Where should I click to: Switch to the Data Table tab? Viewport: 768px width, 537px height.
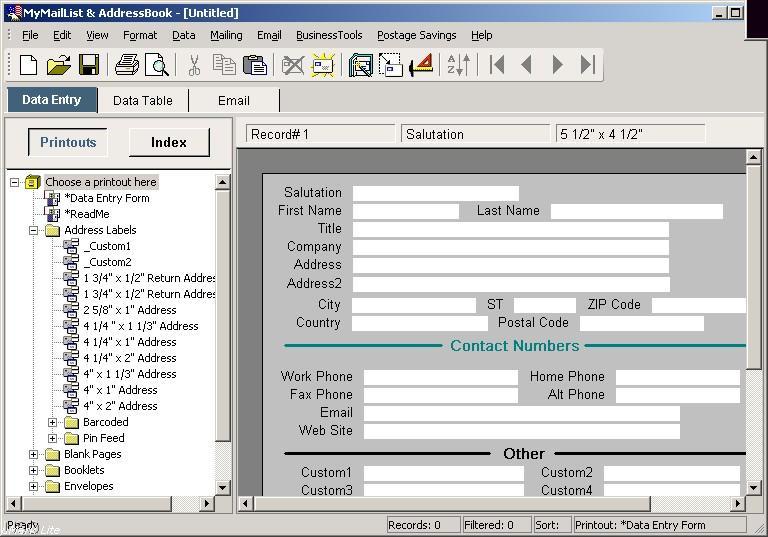pyautogui.click(x=143, y=100)
